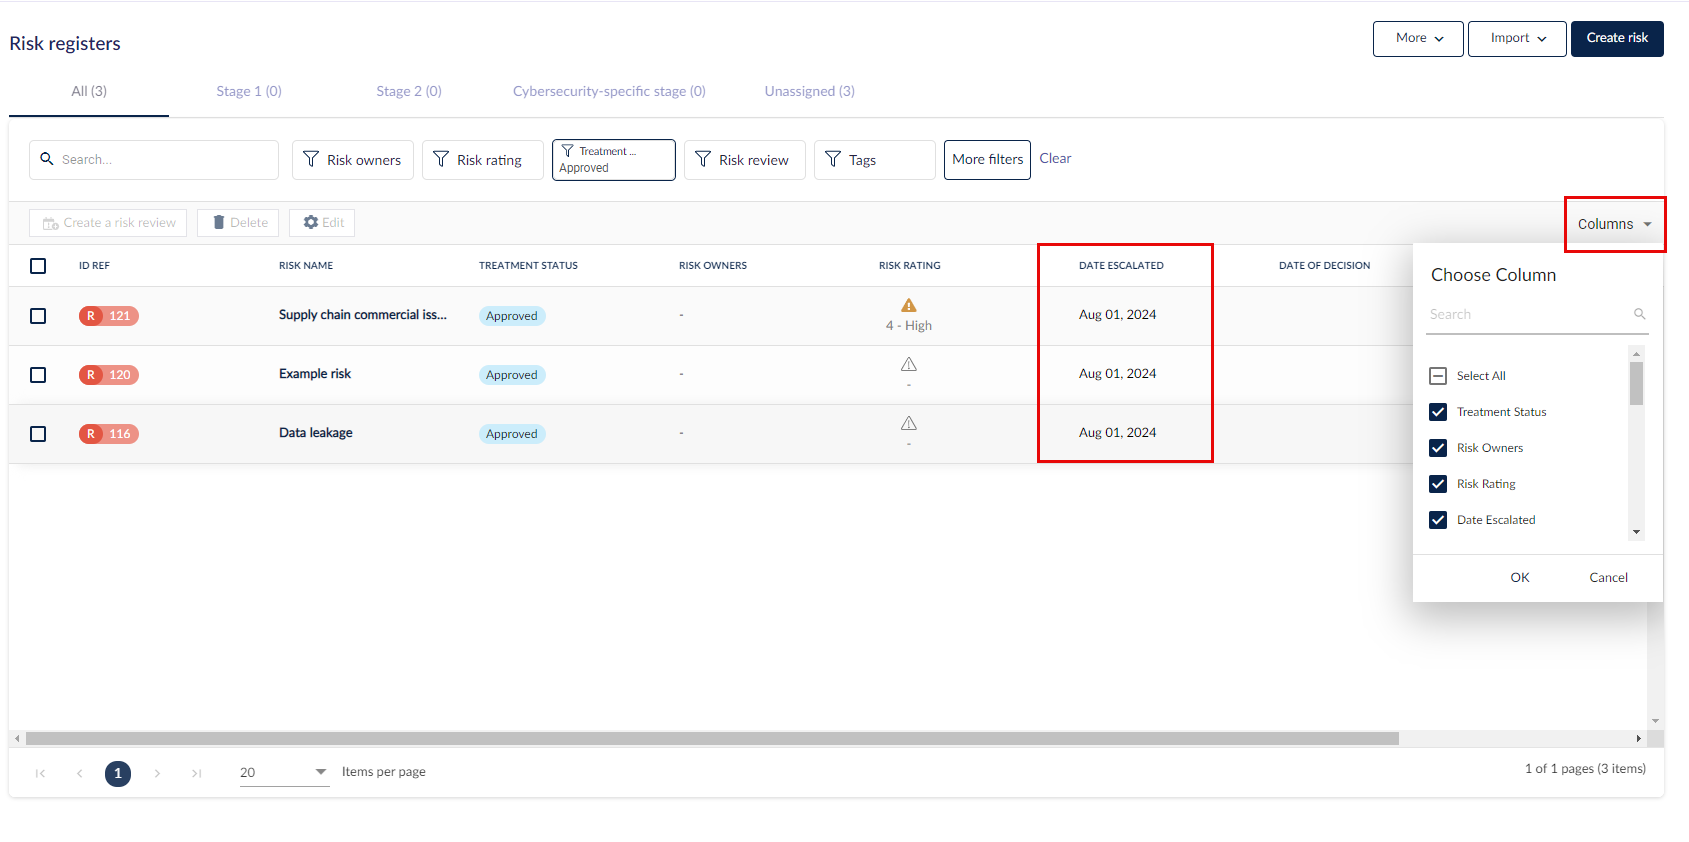Uncheck the Date Escalated column checkbox
The height and width of the screenshot is (842, 1689).
[1438, 520]
